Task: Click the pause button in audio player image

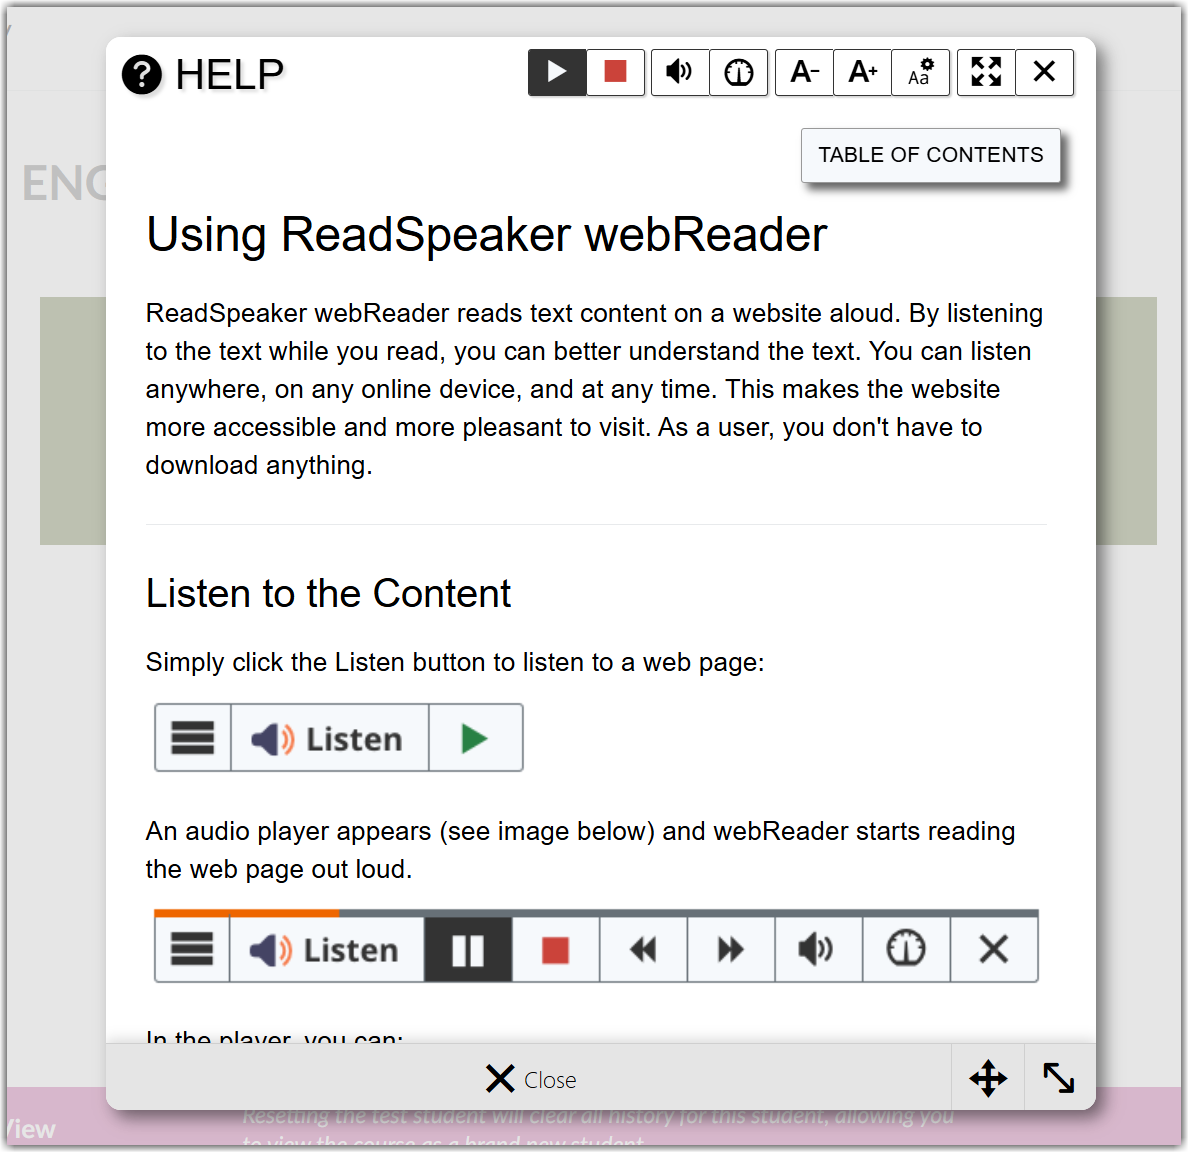Action: coord(468,949)
